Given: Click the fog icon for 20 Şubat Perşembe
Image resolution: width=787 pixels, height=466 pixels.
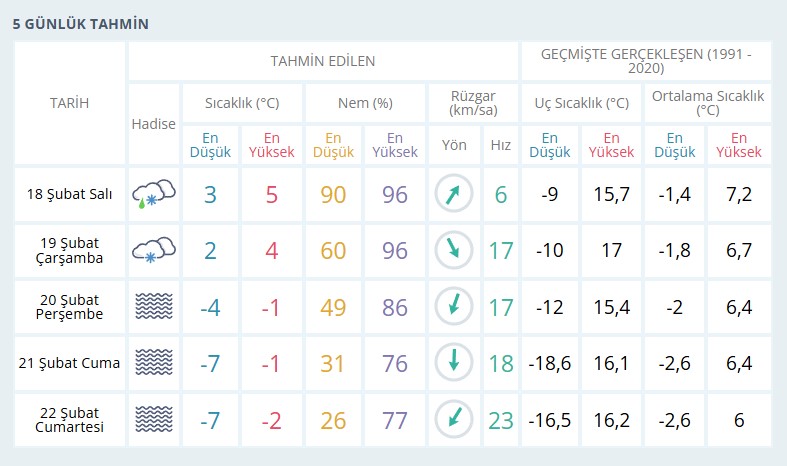Looking at the screenshot, I should coord(153,306).
